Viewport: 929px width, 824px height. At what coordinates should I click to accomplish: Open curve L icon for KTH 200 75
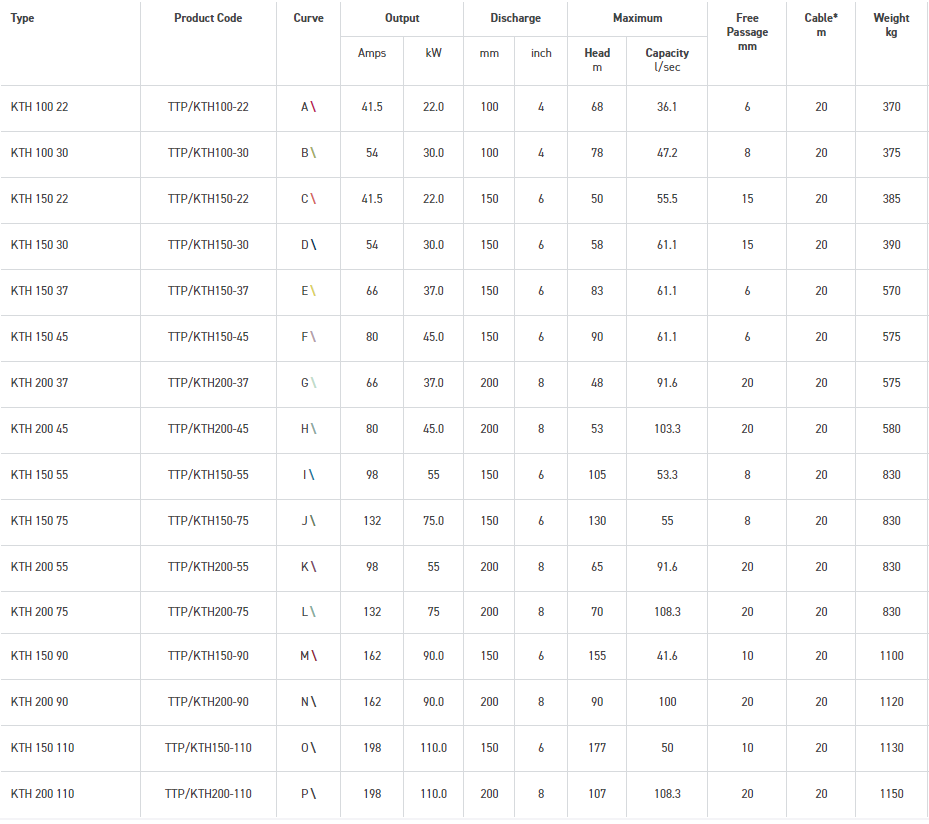pos(313,612)
